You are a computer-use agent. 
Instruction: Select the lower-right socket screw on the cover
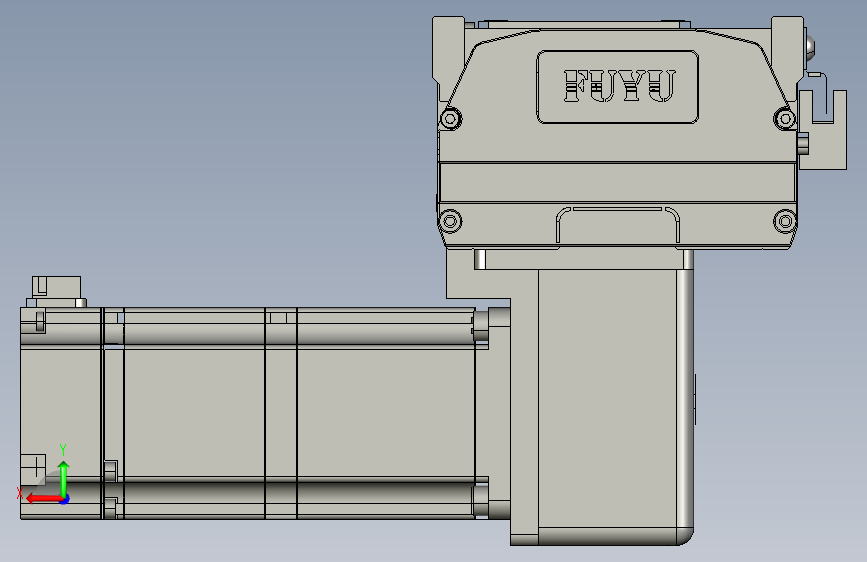[x=785, y=221]
